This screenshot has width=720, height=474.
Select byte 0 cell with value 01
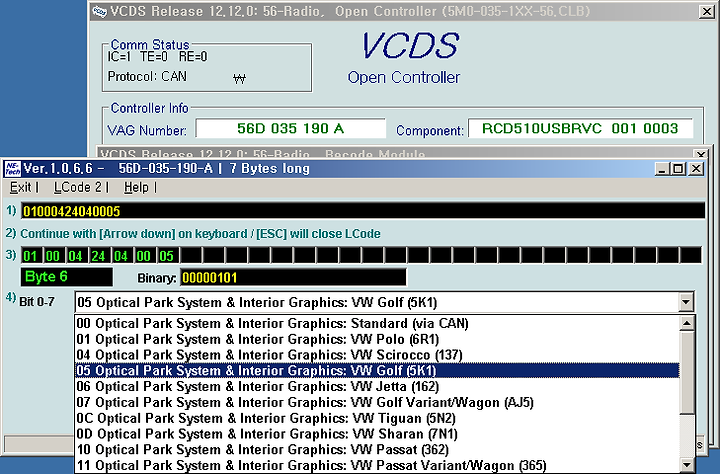tap(31, 255)
